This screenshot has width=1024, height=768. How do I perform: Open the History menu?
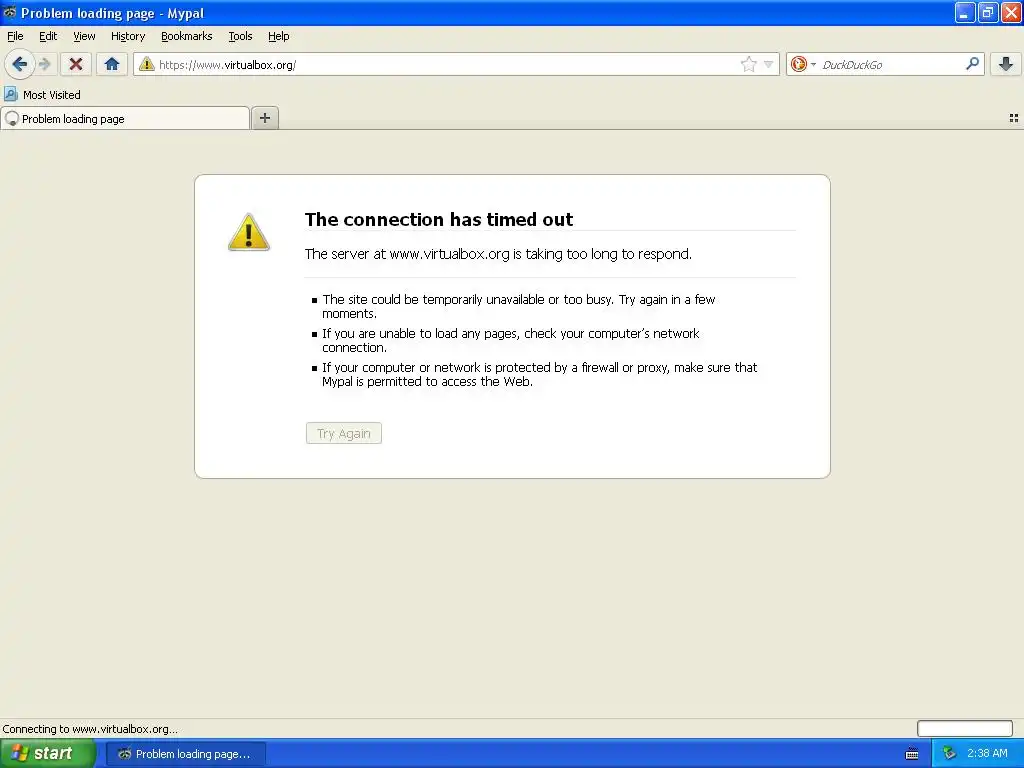pyautogui.click(x=128, y=36)
